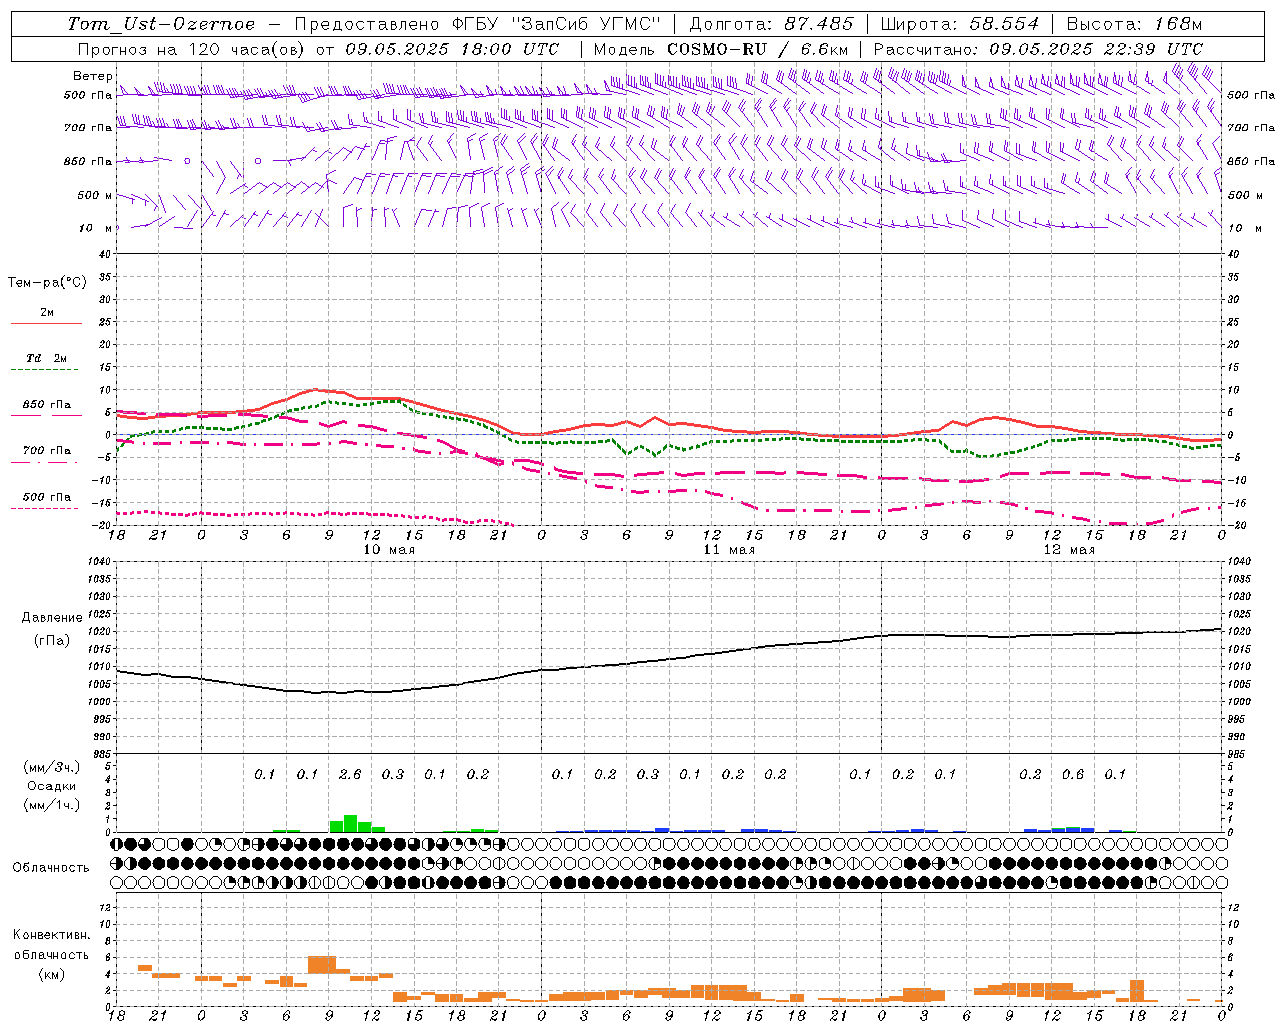Image resolution: width=1280 pixels, height=1024 pixels.
Task: Click the 12 мая date label
Action: (x=1069, y=550)
